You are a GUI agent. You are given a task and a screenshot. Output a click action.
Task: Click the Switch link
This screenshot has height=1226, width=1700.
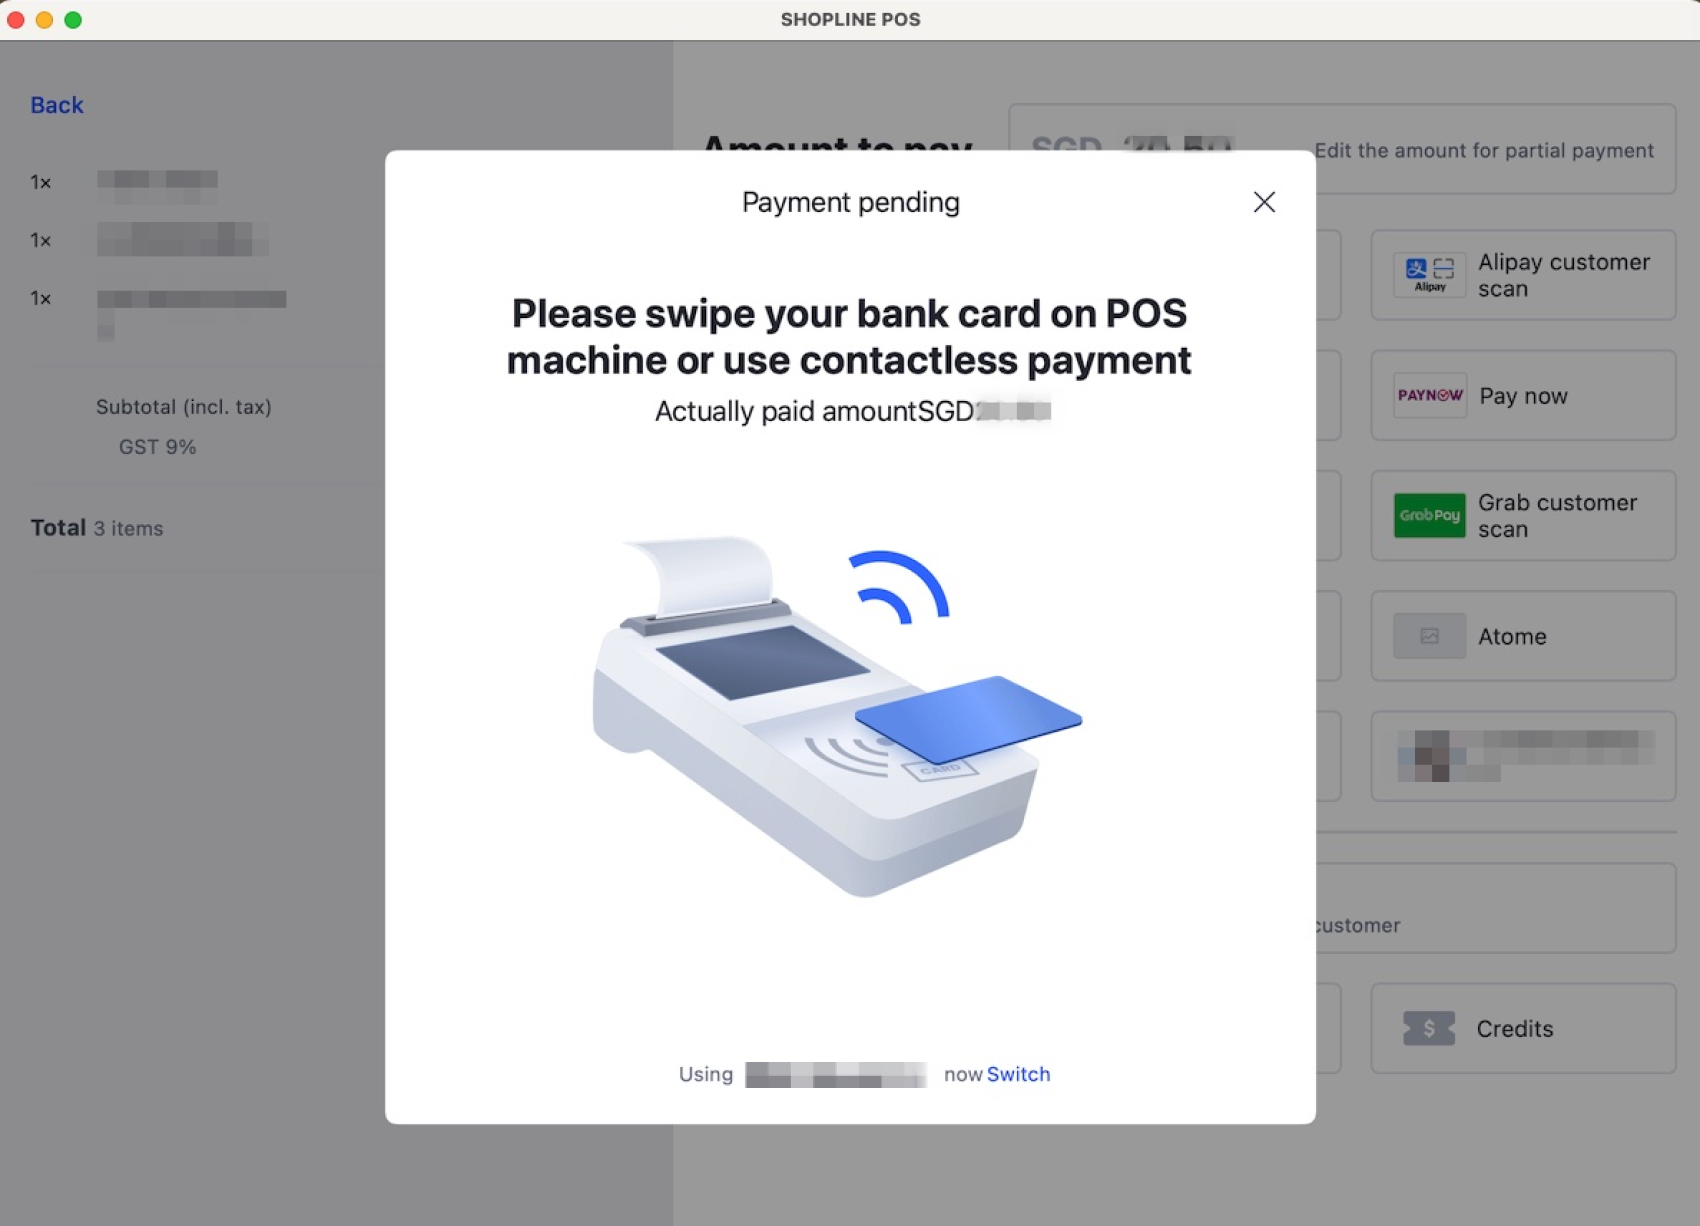click(1018, 1074)
